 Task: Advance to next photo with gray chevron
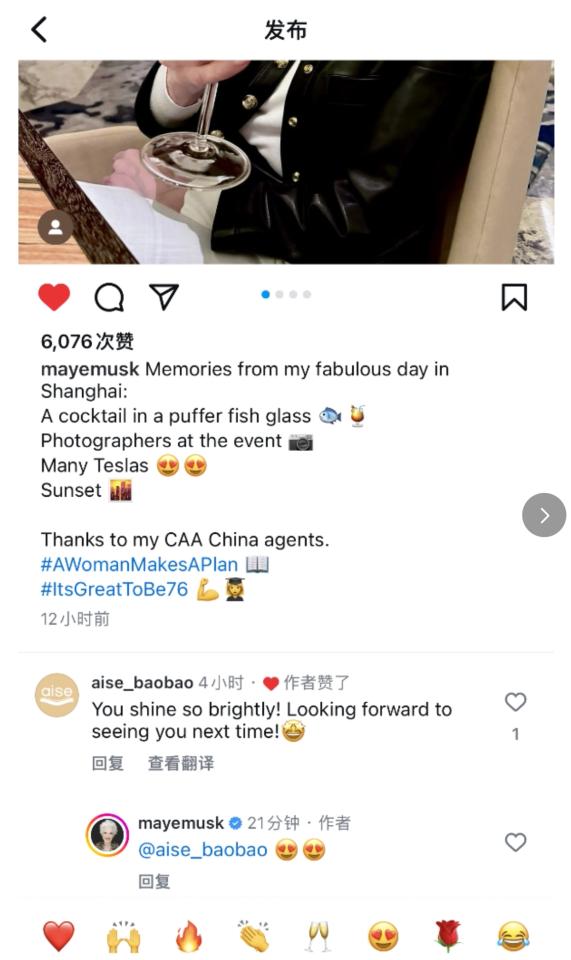coord(543,515)
